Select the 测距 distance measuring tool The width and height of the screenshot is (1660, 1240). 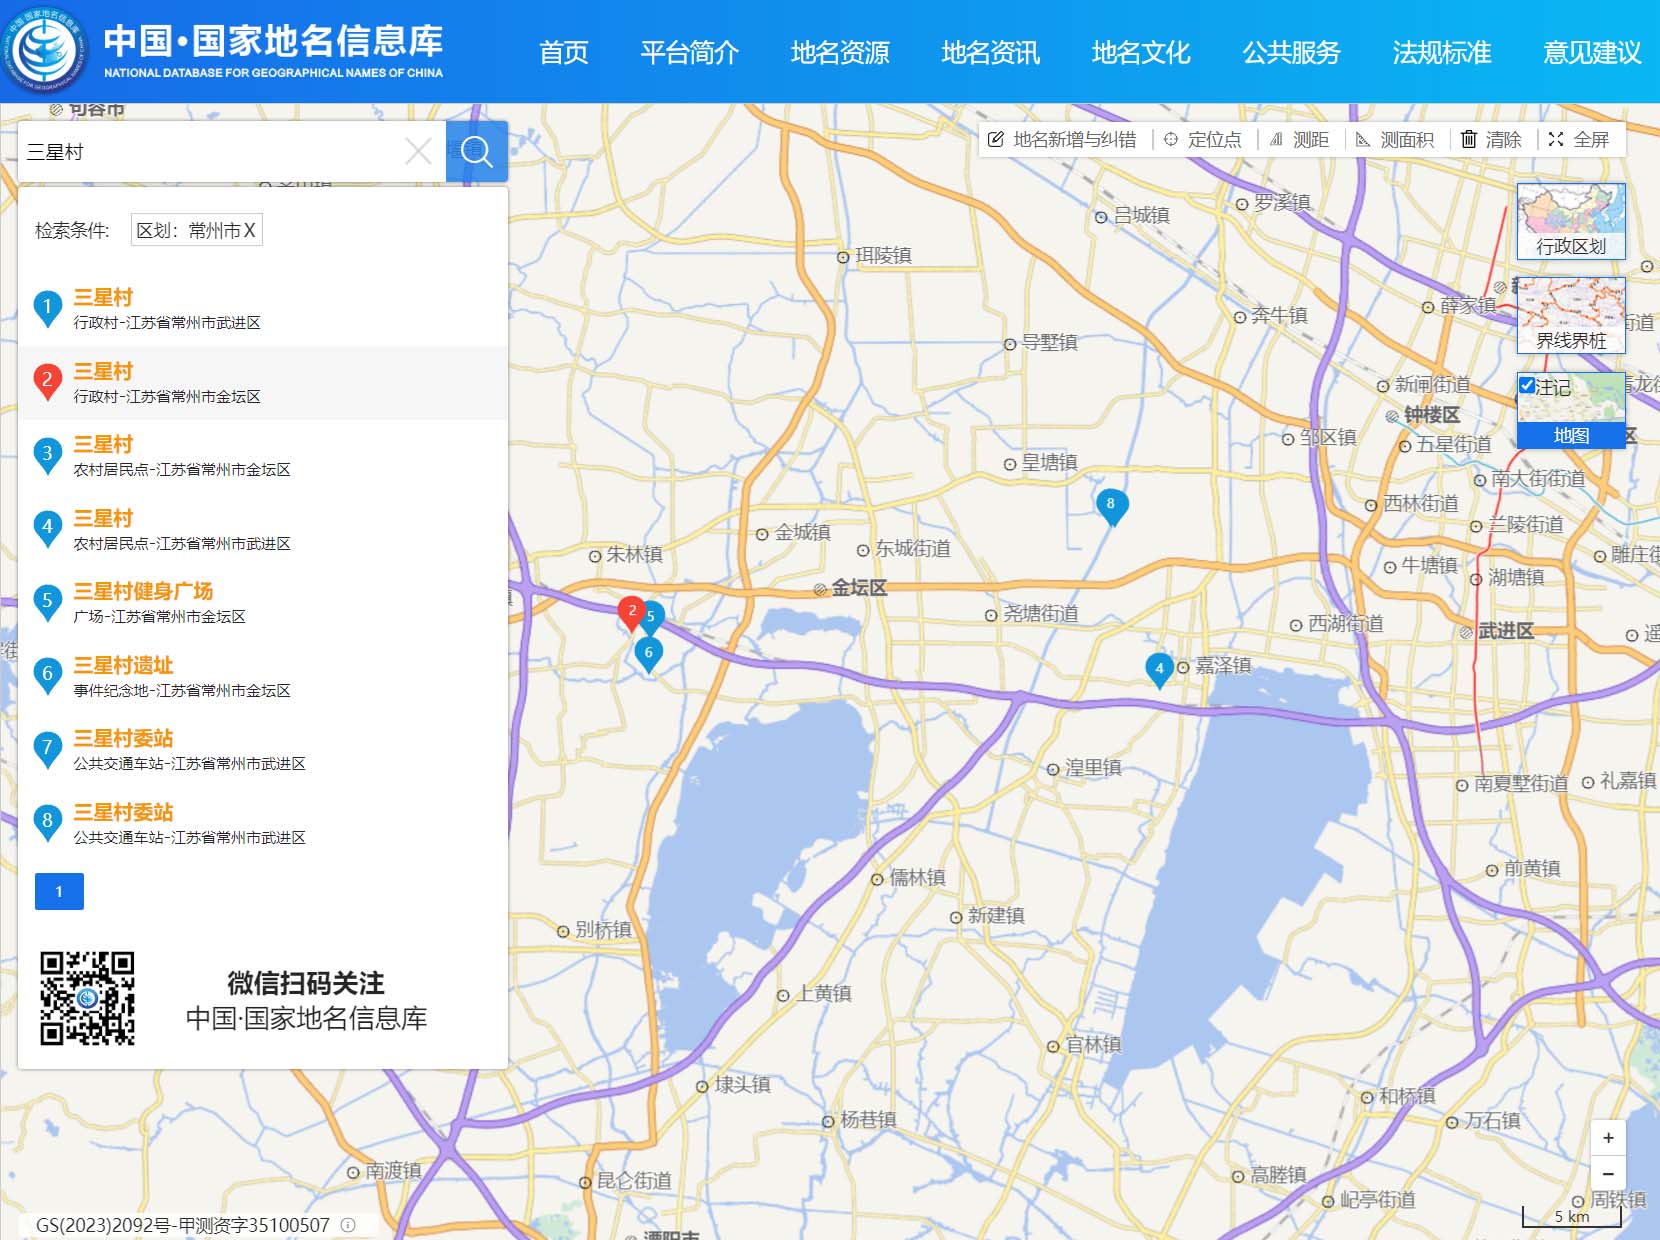click(x=1299, y=140)
